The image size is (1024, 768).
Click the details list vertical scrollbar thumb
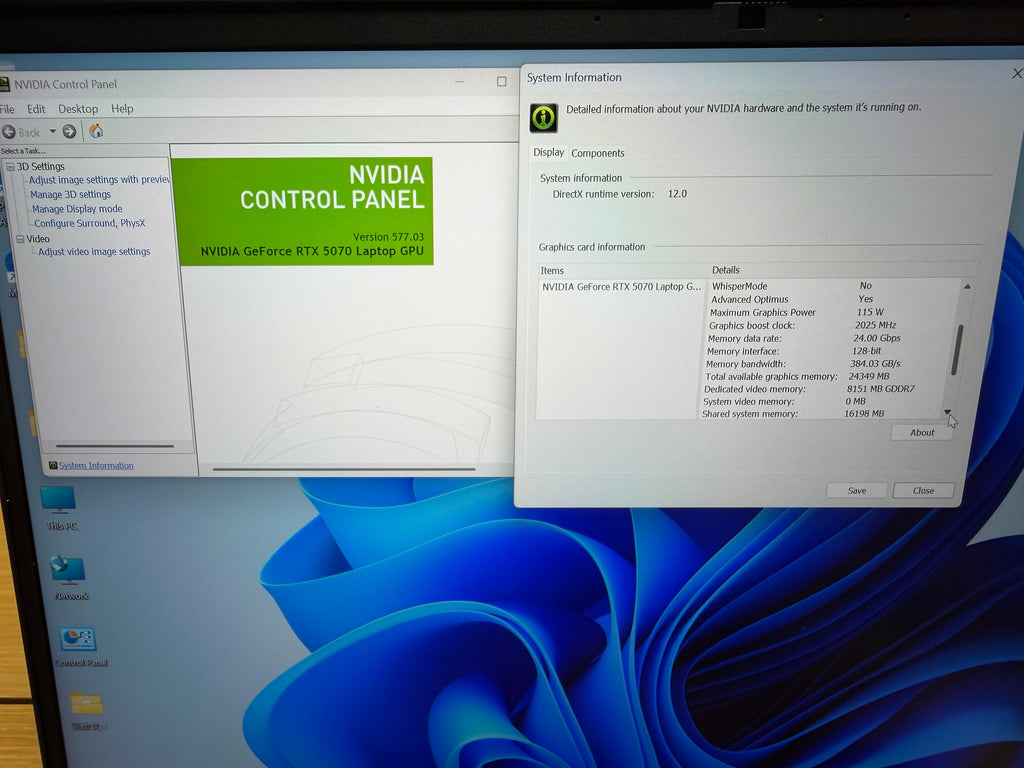coord(957,349)
